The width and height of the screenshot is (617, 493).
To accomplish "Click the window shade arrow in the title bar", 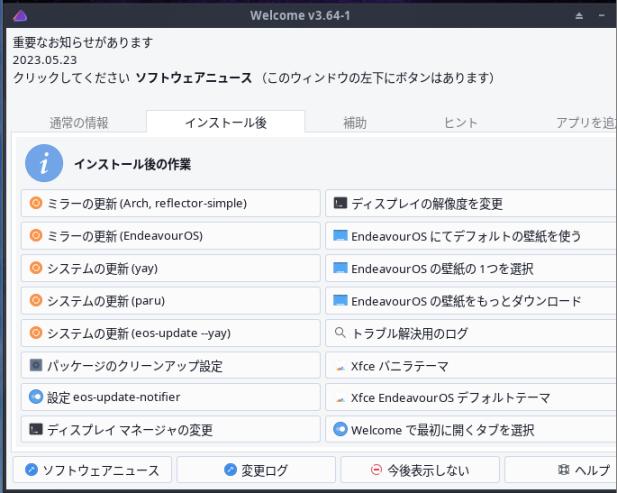I will [579, 16].
